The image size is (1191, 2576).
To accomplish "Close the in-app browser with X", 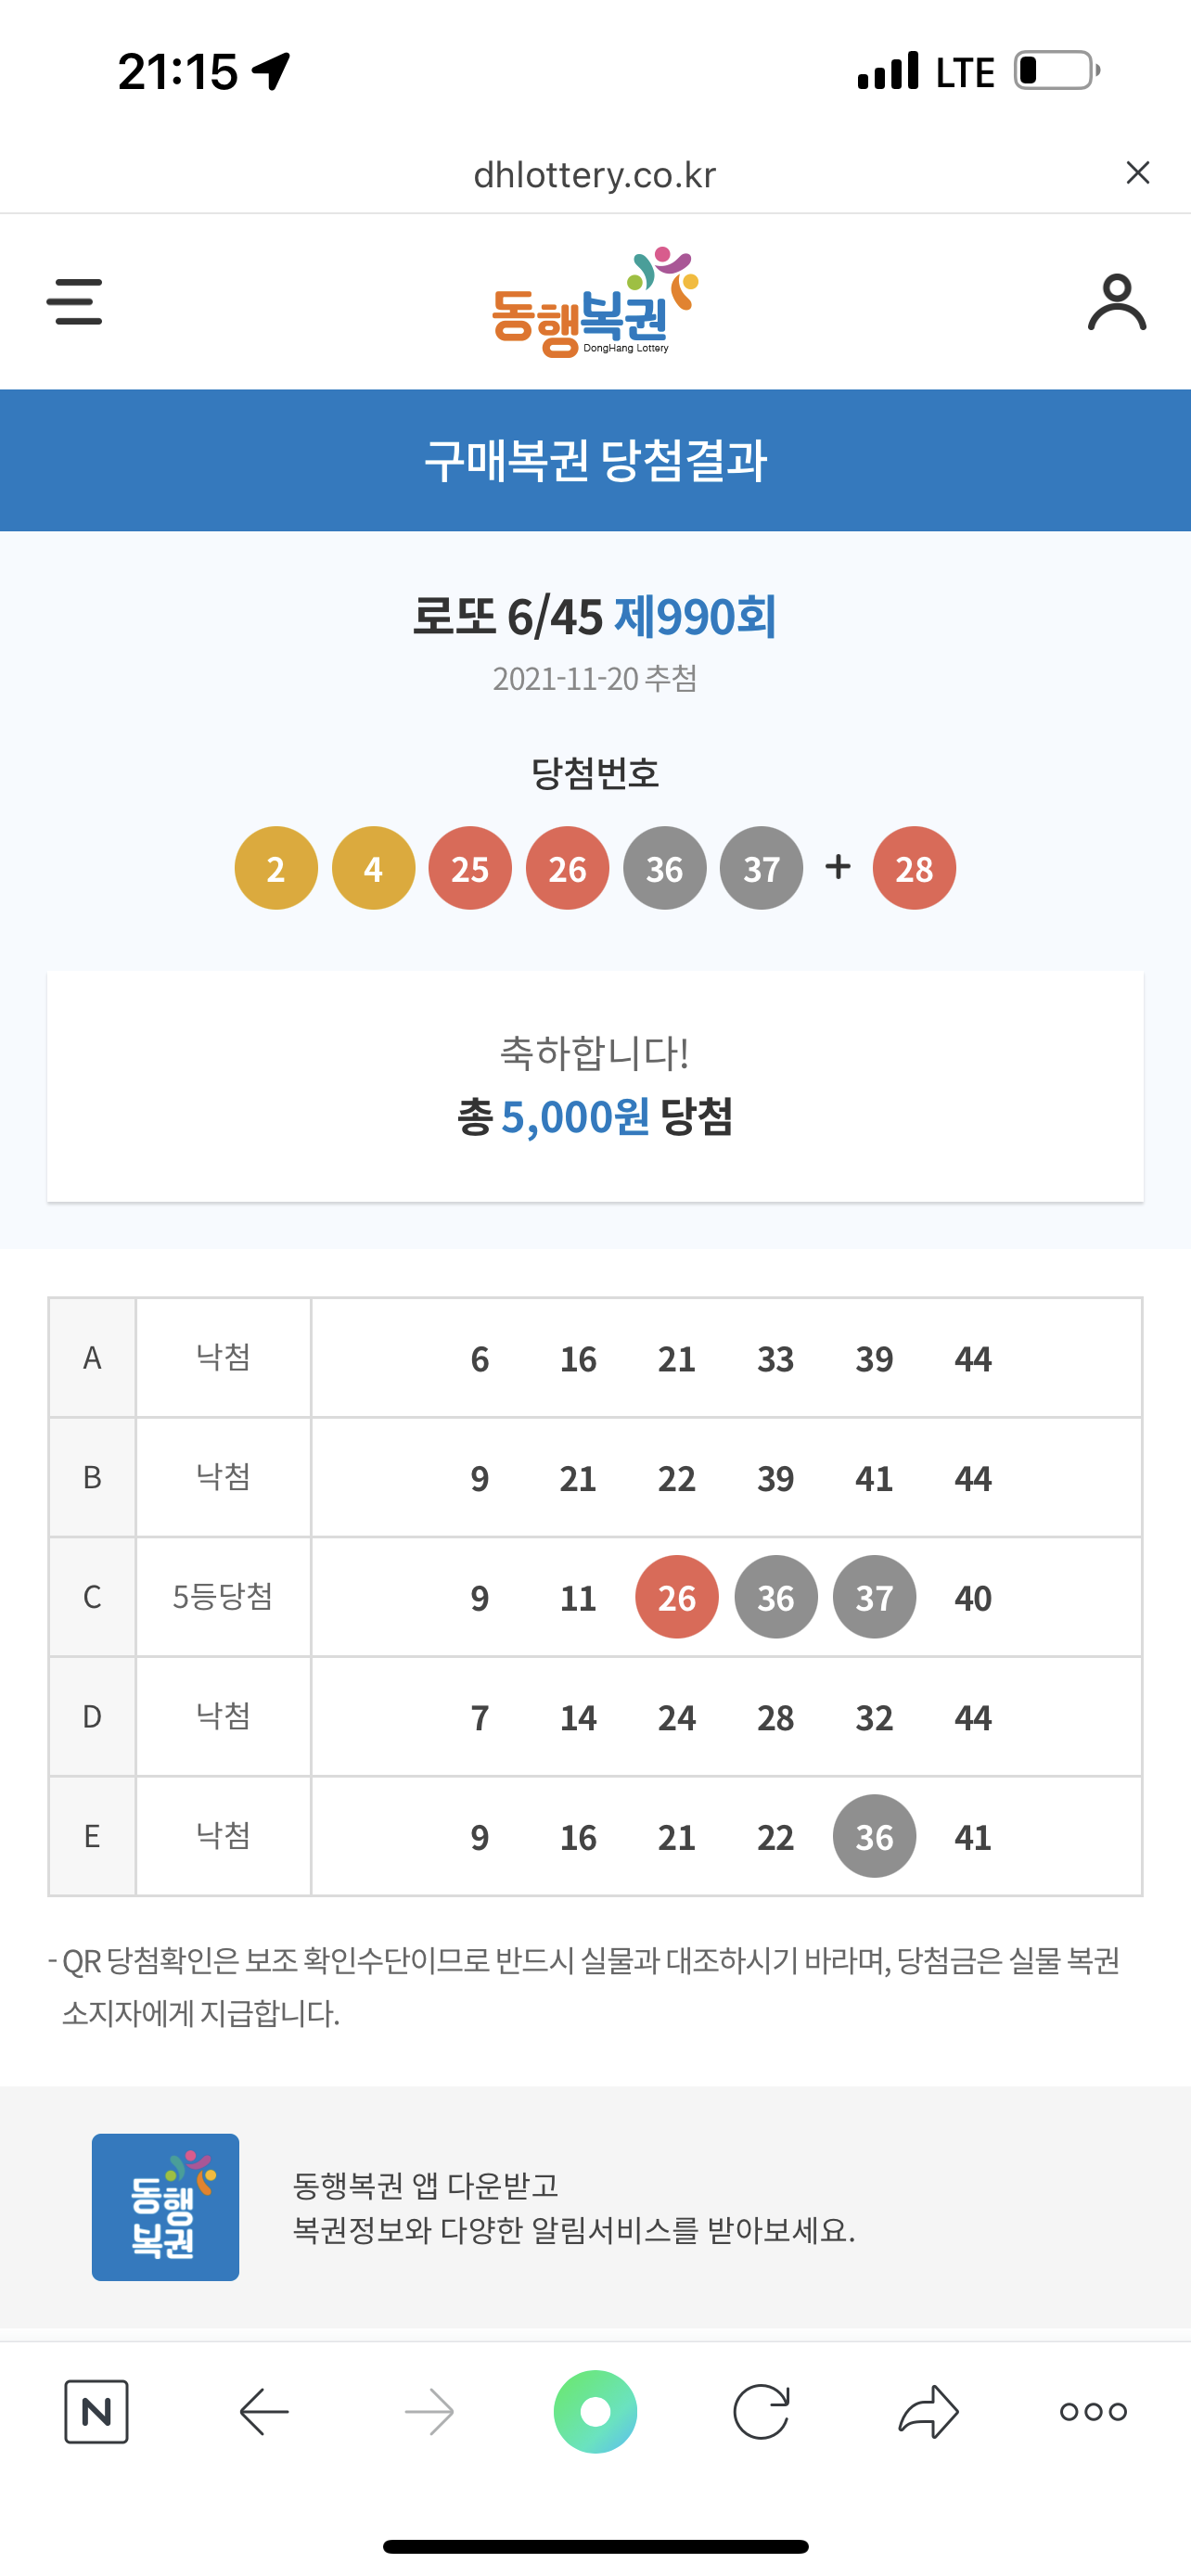I will 1137,173.
